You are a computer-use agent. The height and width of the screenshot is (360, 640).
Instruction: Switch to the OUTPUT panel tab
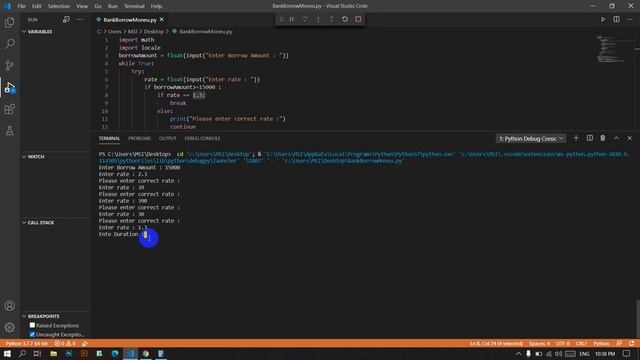[x=167, y=138]
